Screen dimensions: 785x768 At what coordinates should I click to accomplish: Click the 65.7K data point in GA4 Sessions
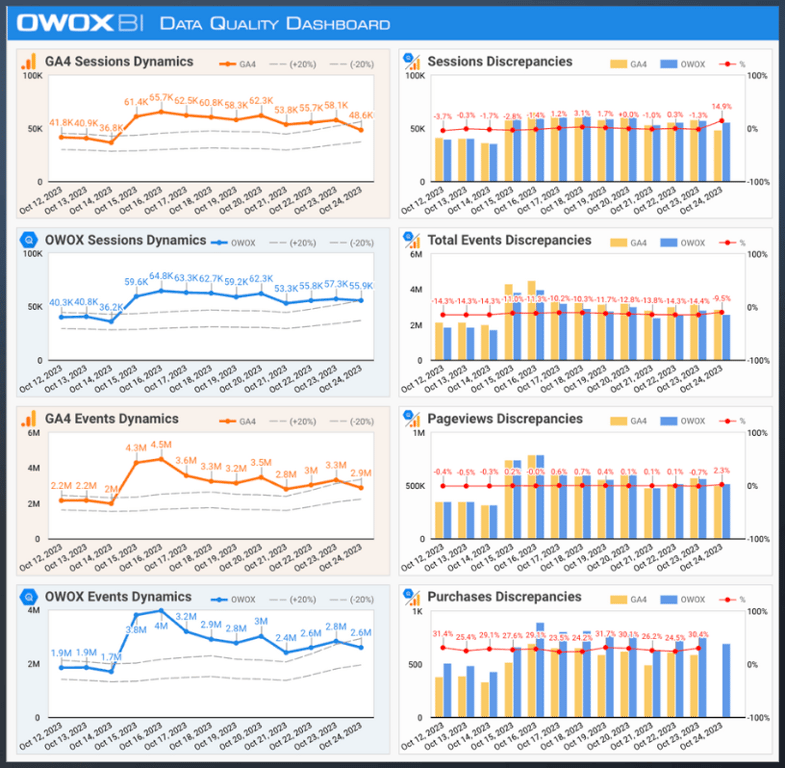click(x=161, y=111)
